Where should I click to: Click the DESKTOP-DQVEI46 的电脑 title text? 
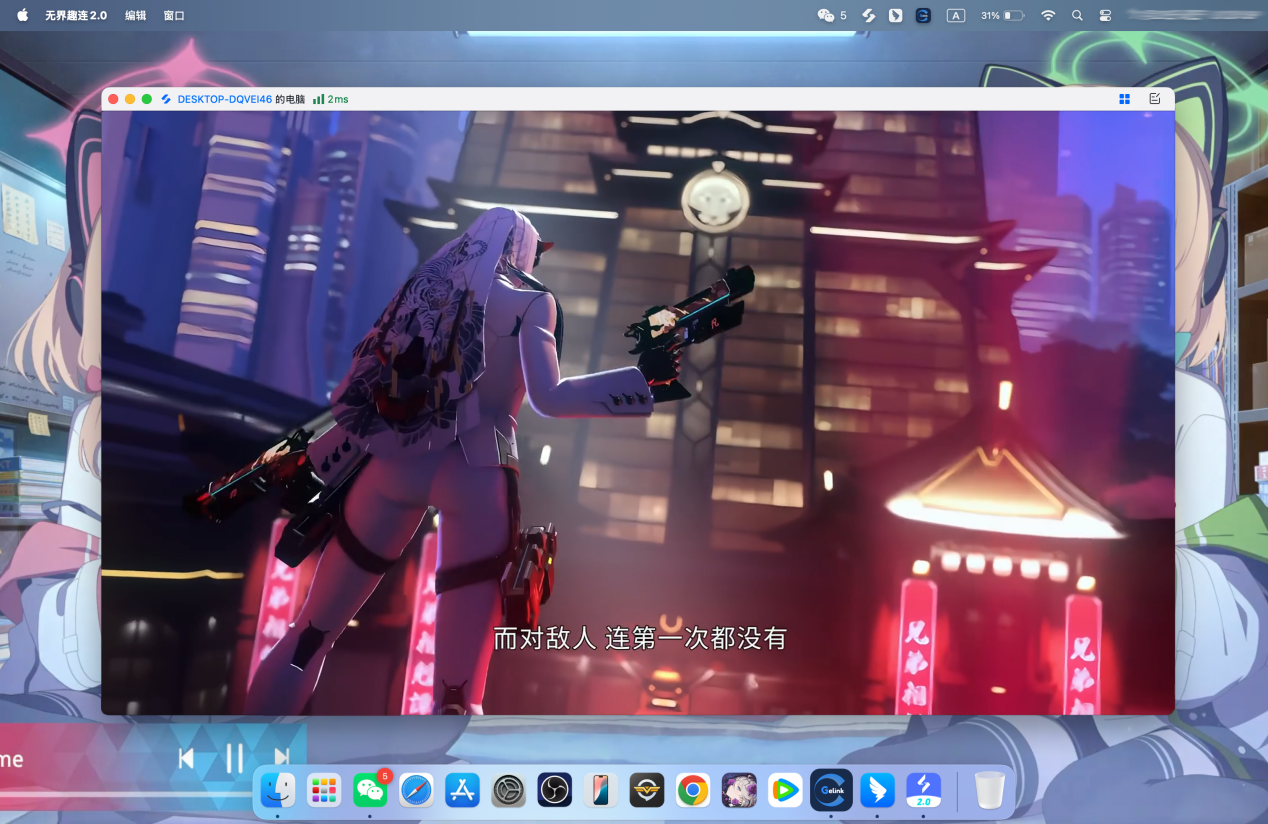(241, 99)
